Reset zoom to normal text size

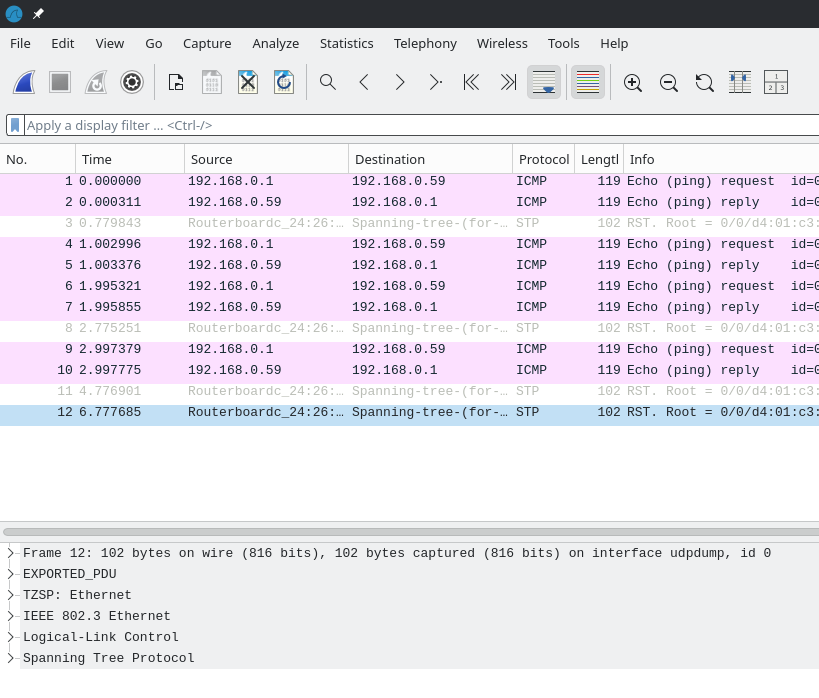pos(705,82)
